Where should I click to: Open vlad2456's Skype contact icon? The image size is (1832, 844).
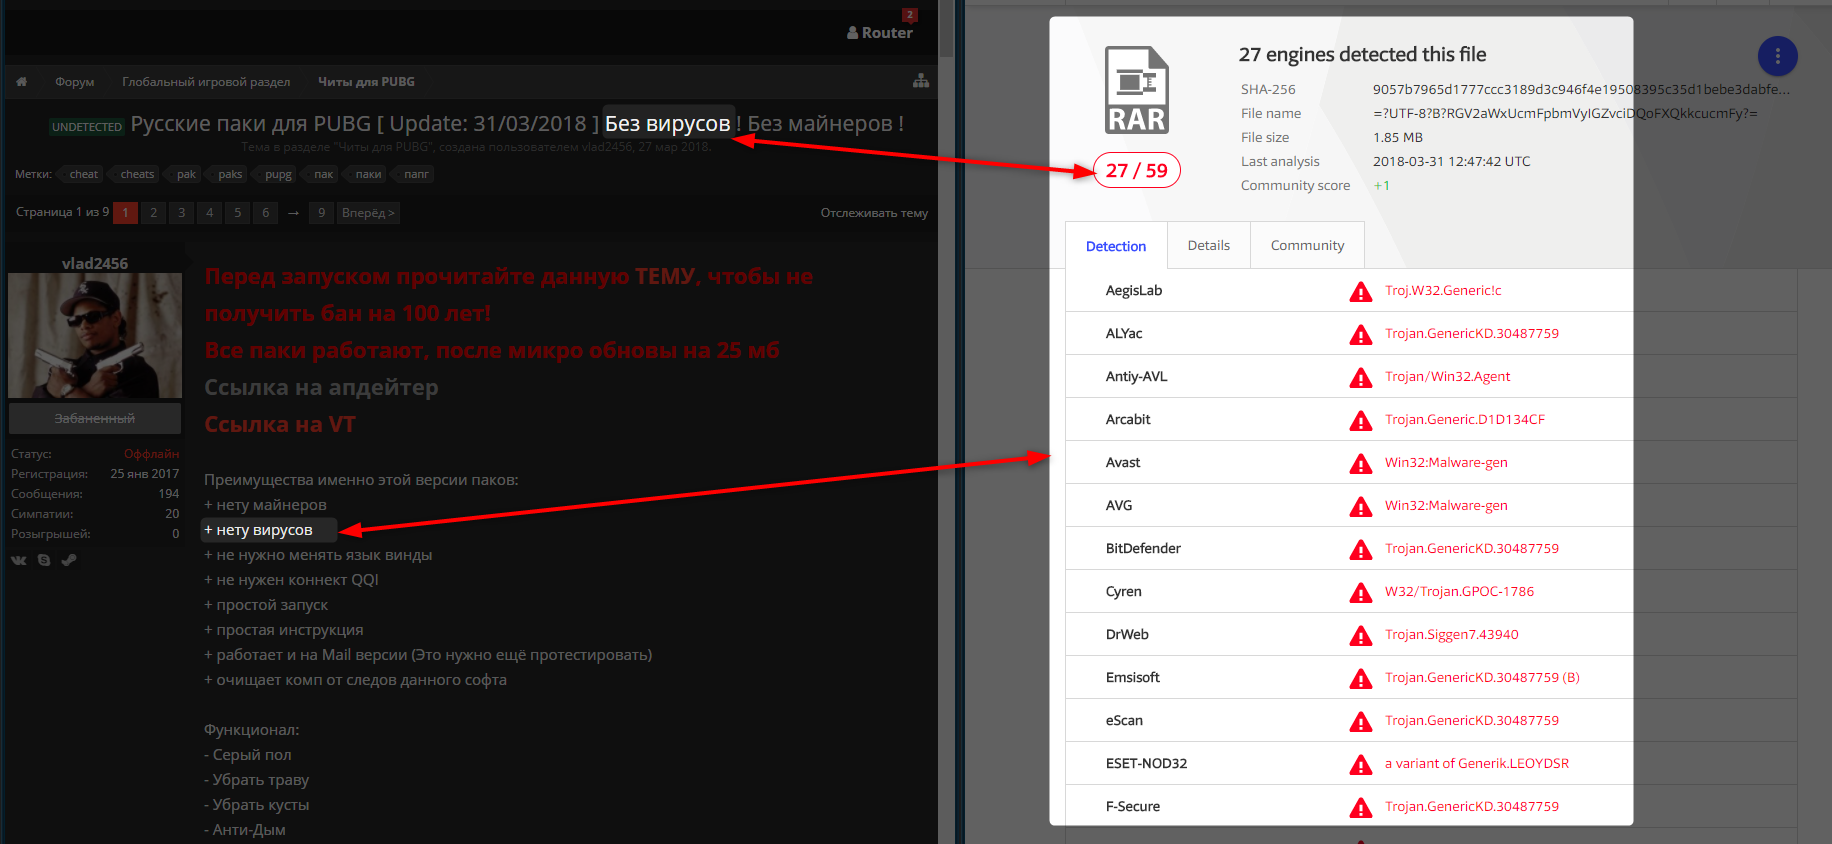(x=44, y=560)
